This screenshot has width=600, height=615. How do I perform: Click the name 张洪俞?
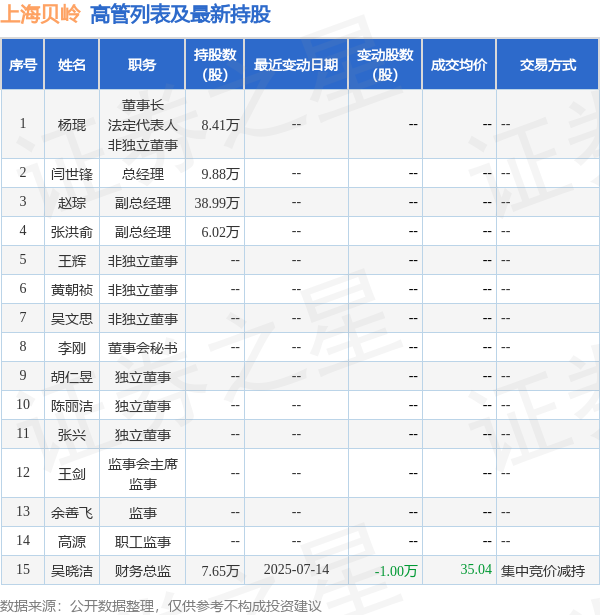click(x=72, y=232)
